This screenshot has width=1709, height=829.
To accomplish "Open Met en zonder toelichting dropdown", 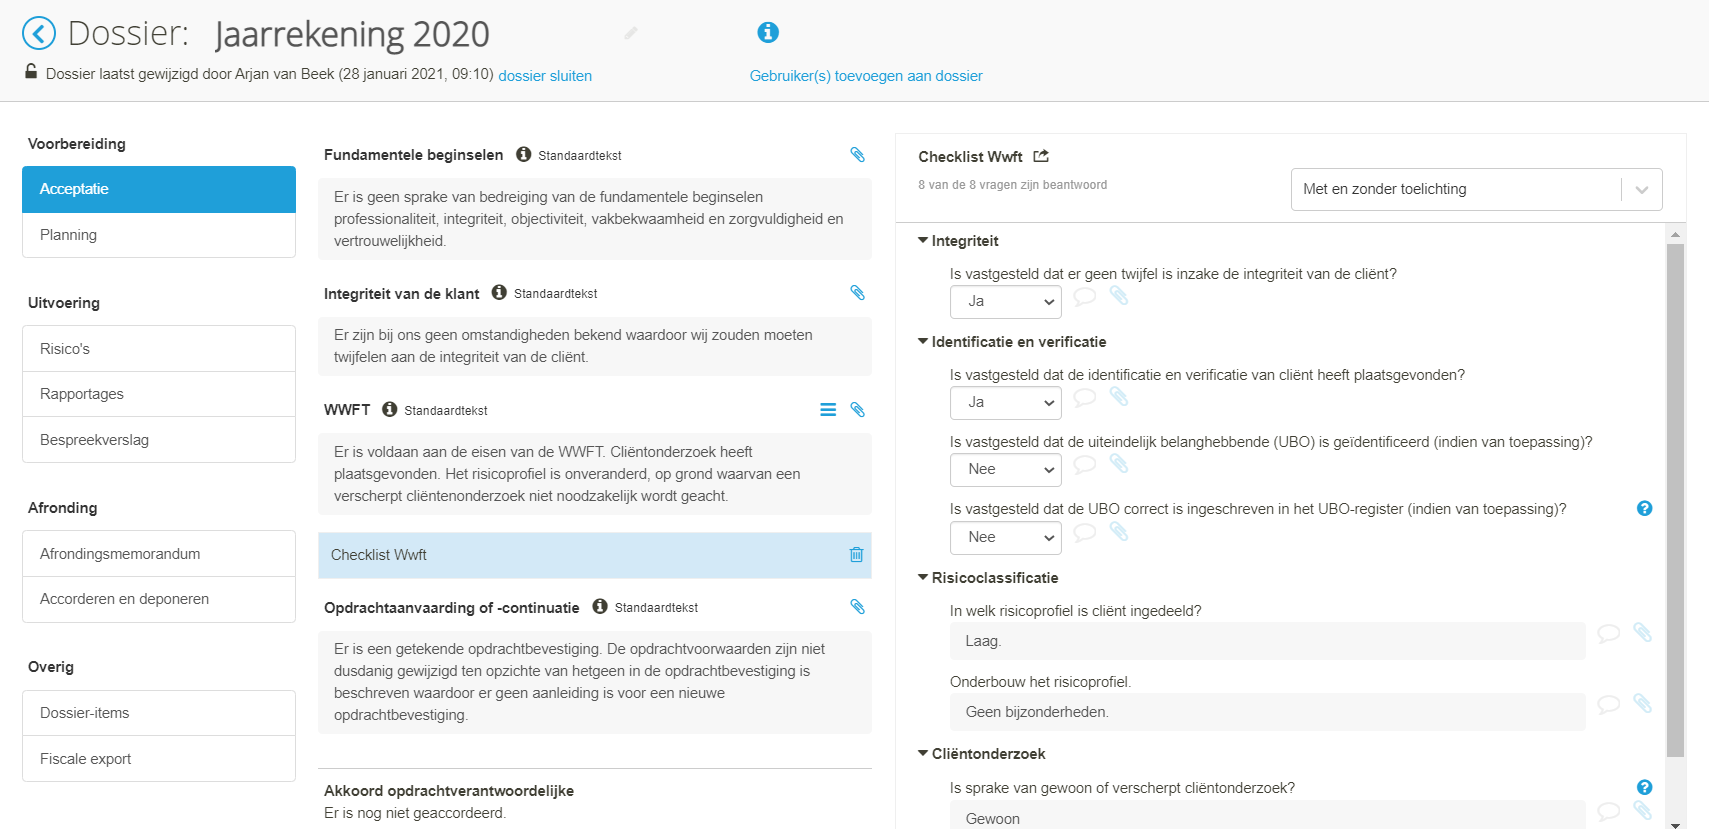I will 1476,189.
